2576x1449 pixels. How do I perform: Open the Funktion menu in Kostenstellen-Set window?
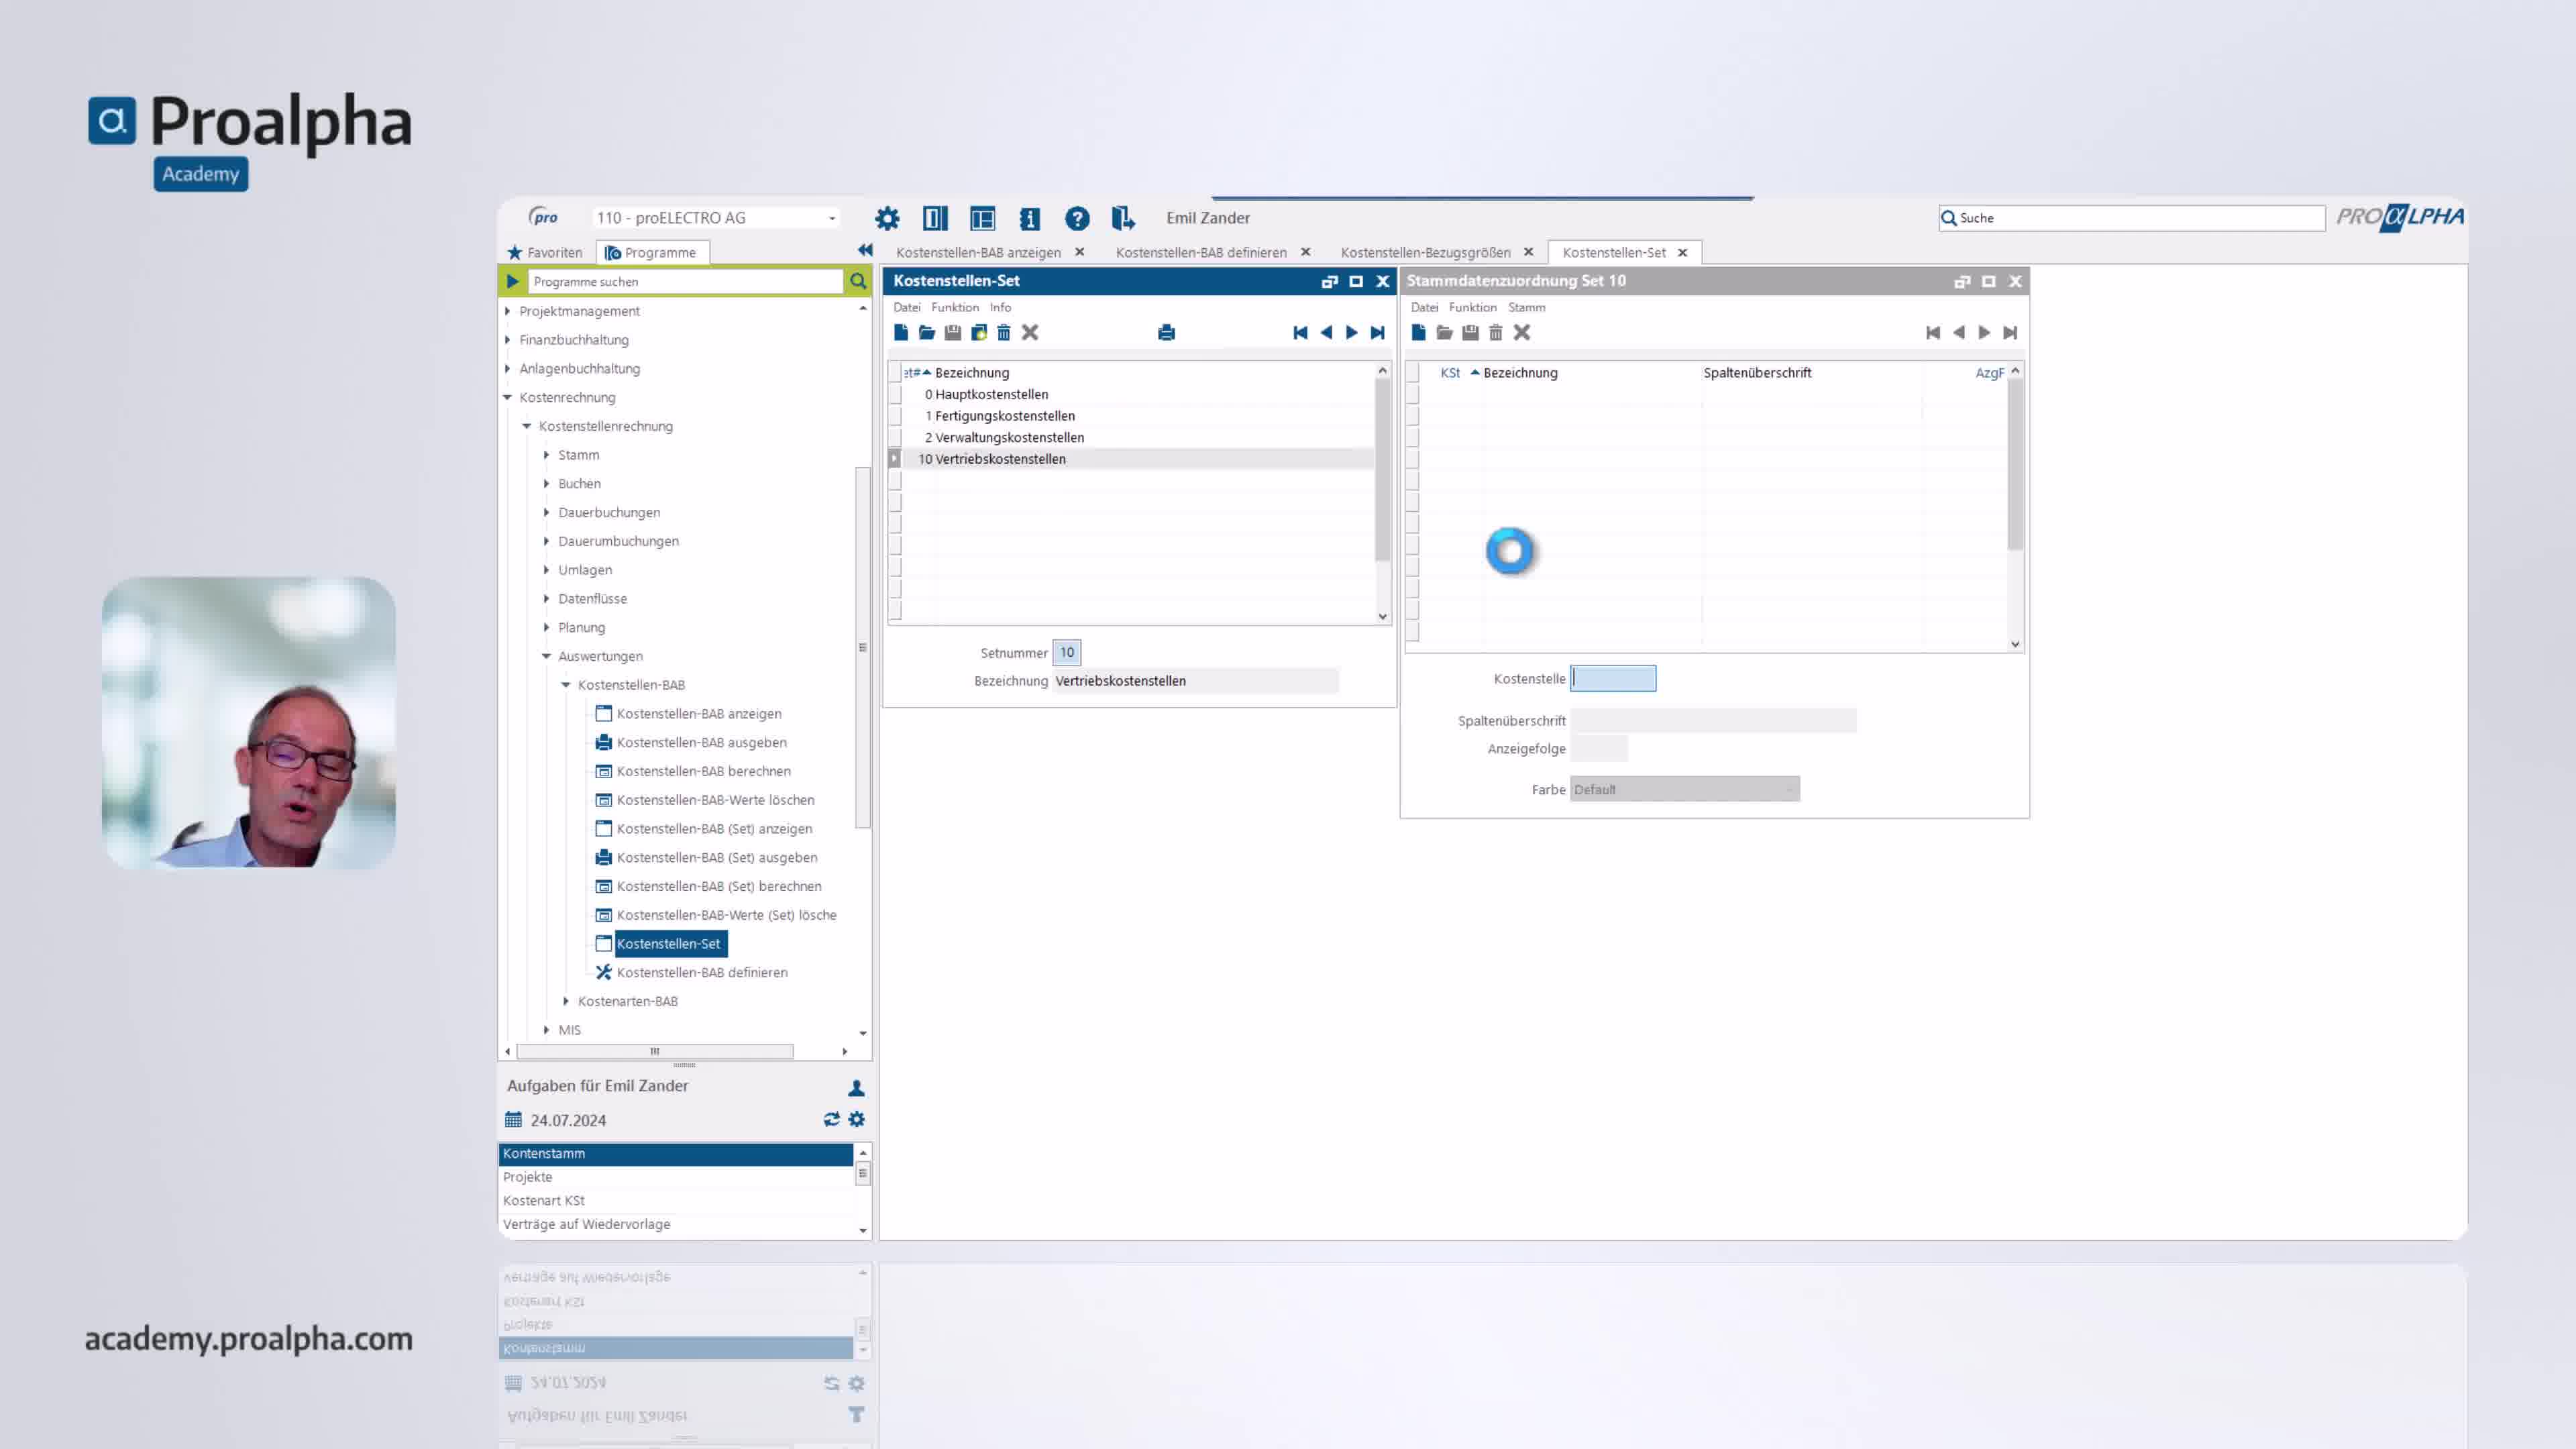point(954,307)
